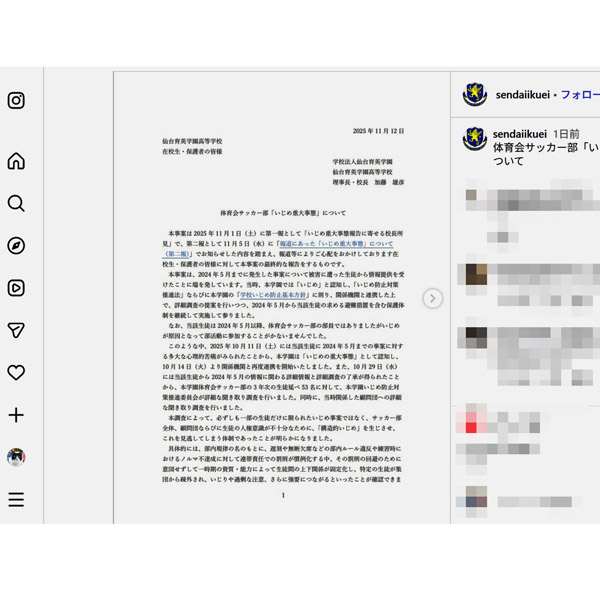Open the Reels section
600x600 pixels.
pyautogui.click(x=16, y=288)
